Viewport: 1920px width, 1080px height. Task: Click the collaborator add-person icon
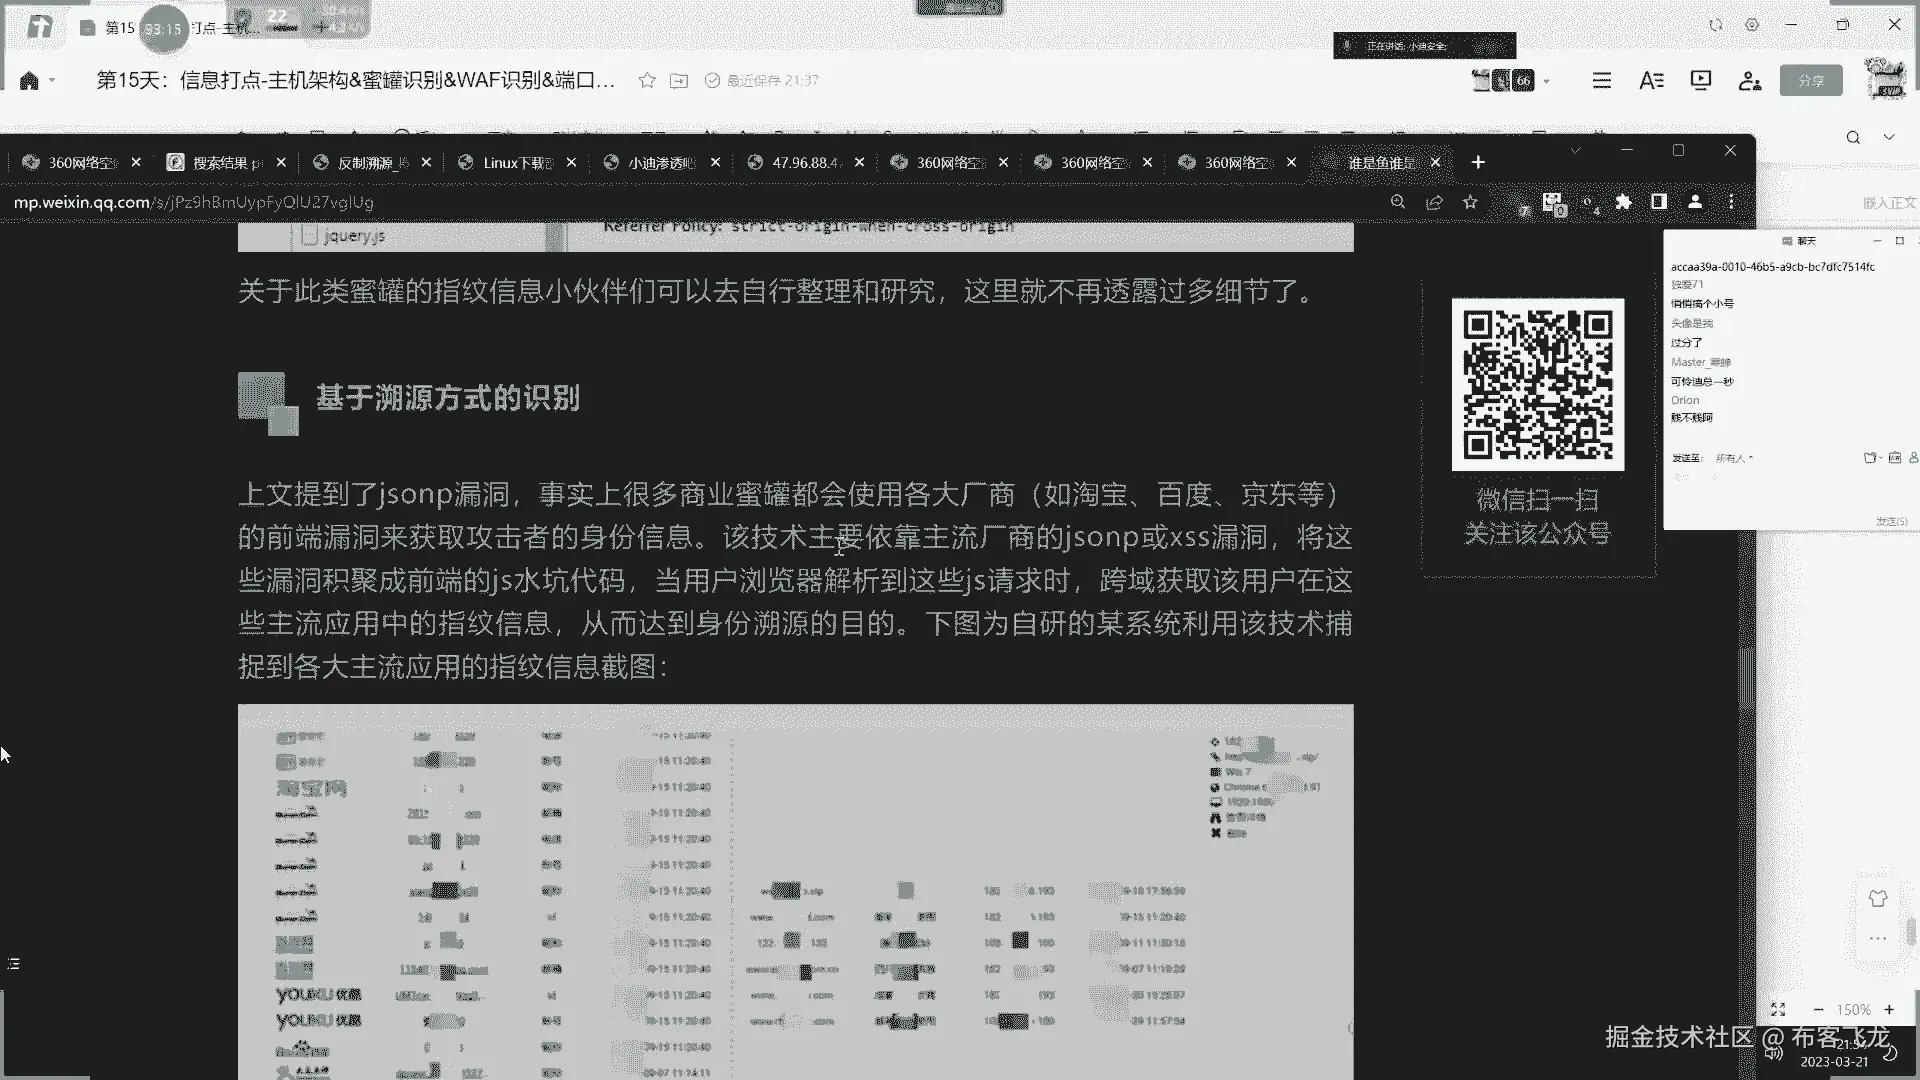(x=1749, y=80)
